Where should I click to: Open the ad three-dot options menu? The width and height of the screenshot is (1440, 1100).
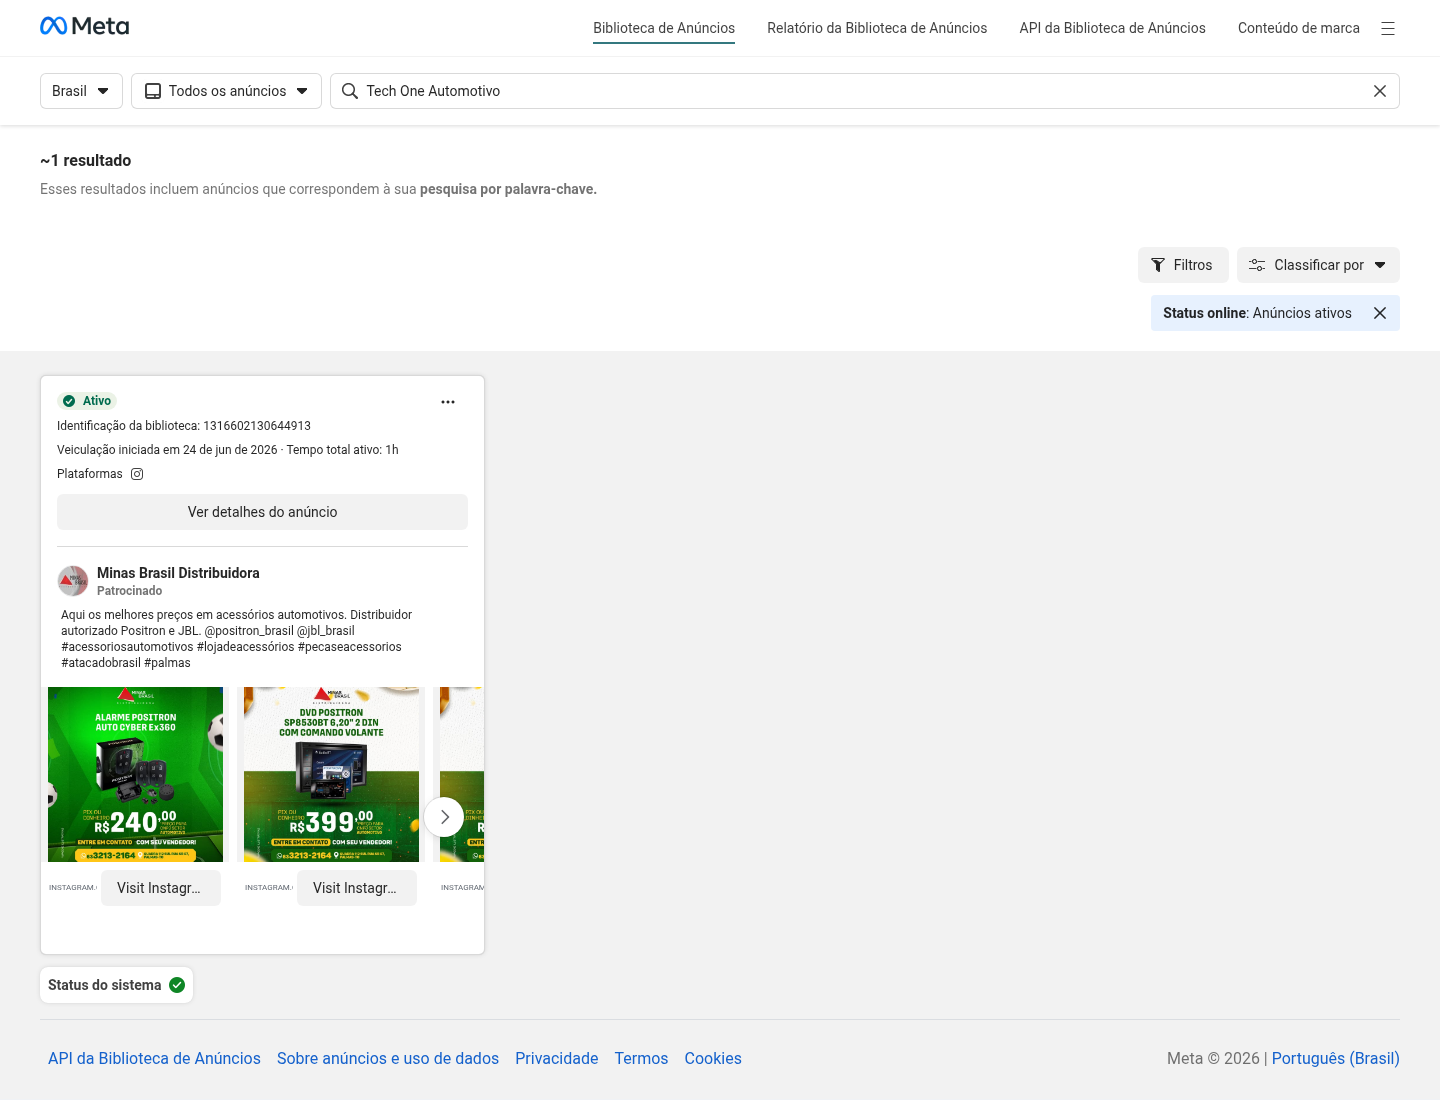coord(448,402)
